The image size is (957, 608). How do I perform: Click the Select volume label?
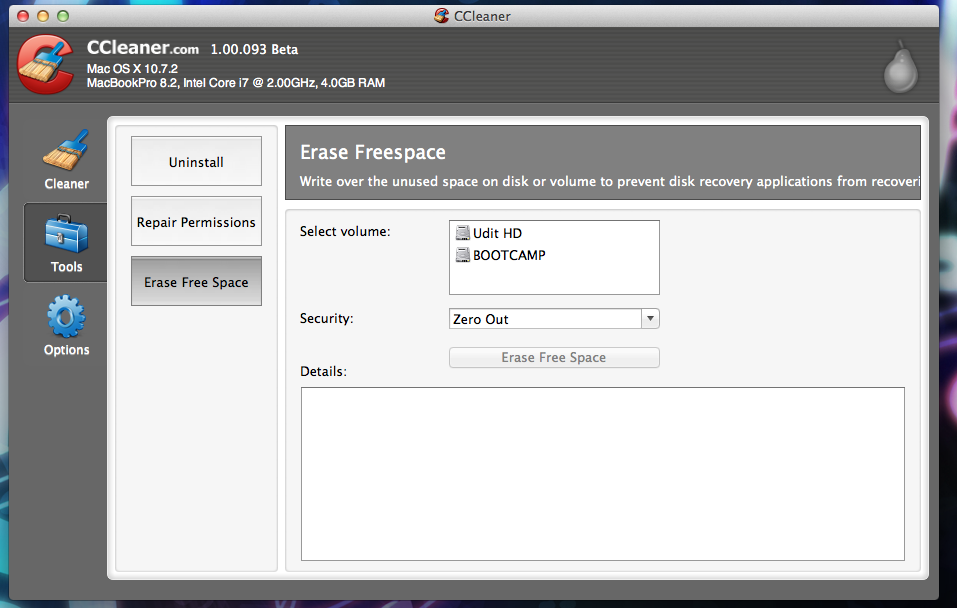click(x=345, y=231)
